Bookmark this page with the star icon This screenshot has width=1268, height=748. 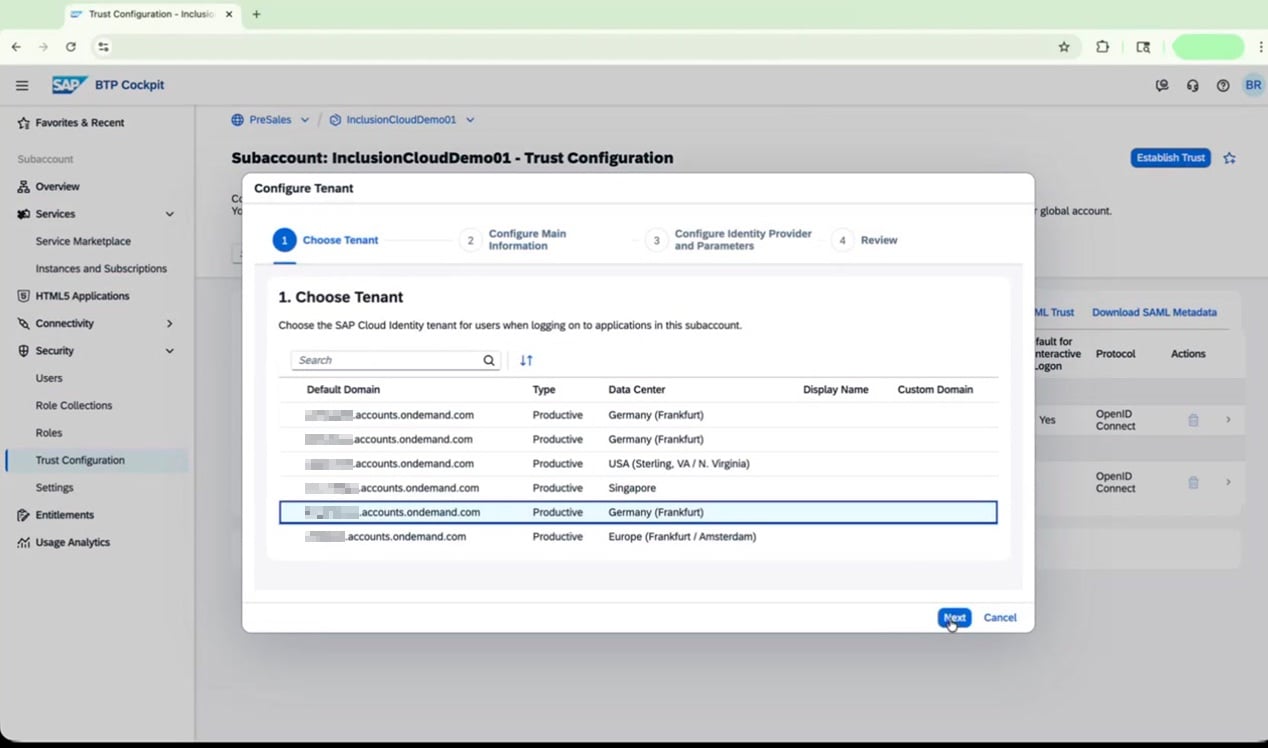click(1064, 47)
